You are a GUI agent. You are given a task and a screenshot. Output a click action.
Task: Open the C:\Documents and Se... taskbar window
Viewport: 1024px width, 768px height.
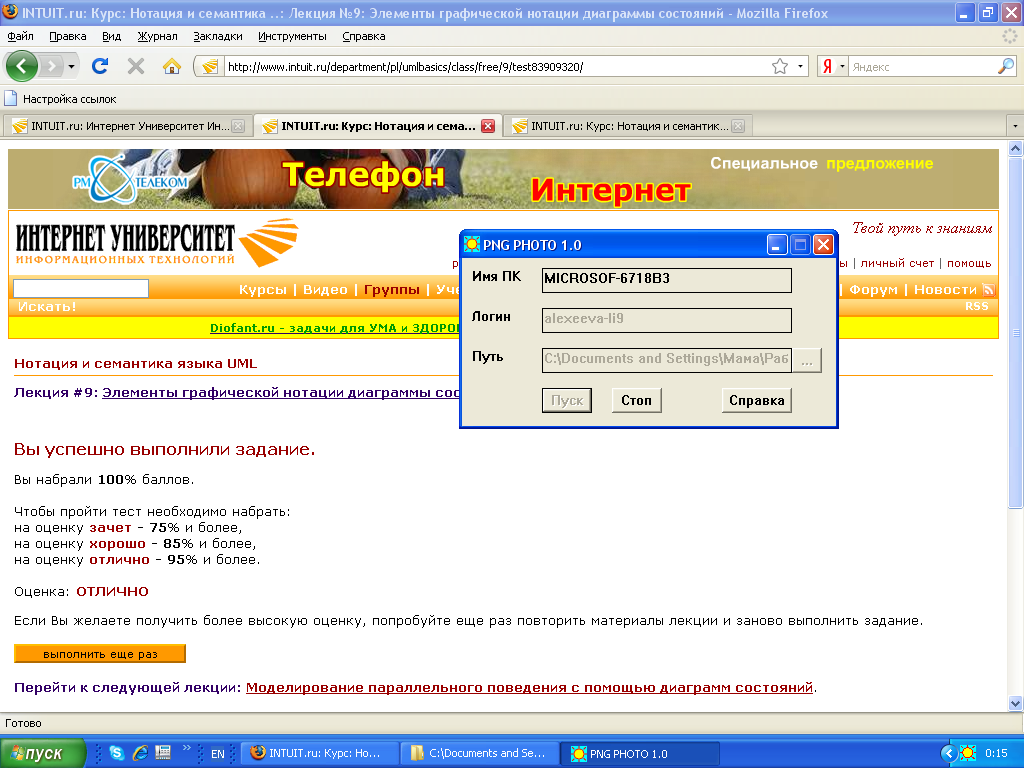[x=479, y=753]
